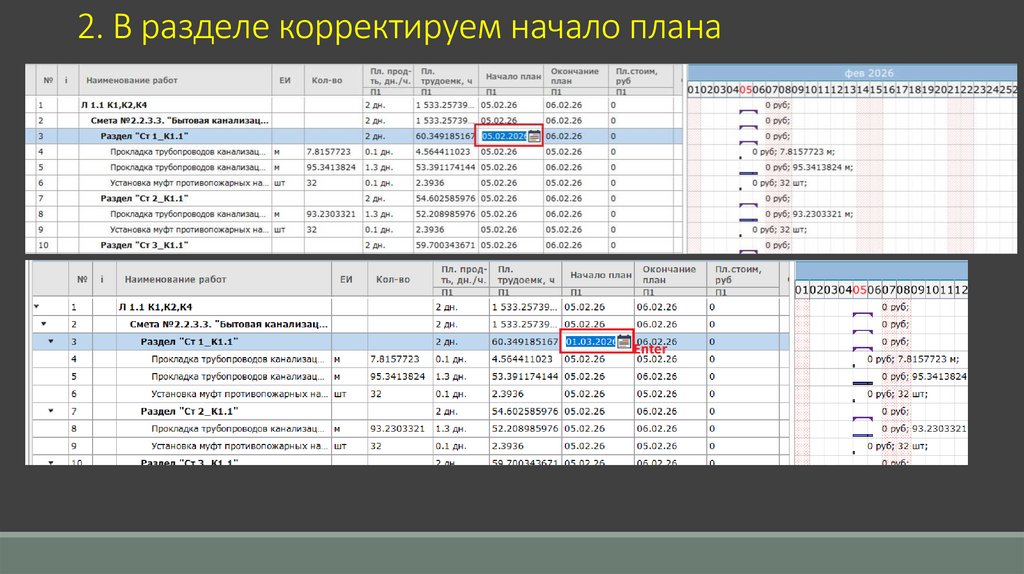Screen dimensions: 1024x574
Task: Click labor value '53.391174144' in lower table
Action: [525, 377]
